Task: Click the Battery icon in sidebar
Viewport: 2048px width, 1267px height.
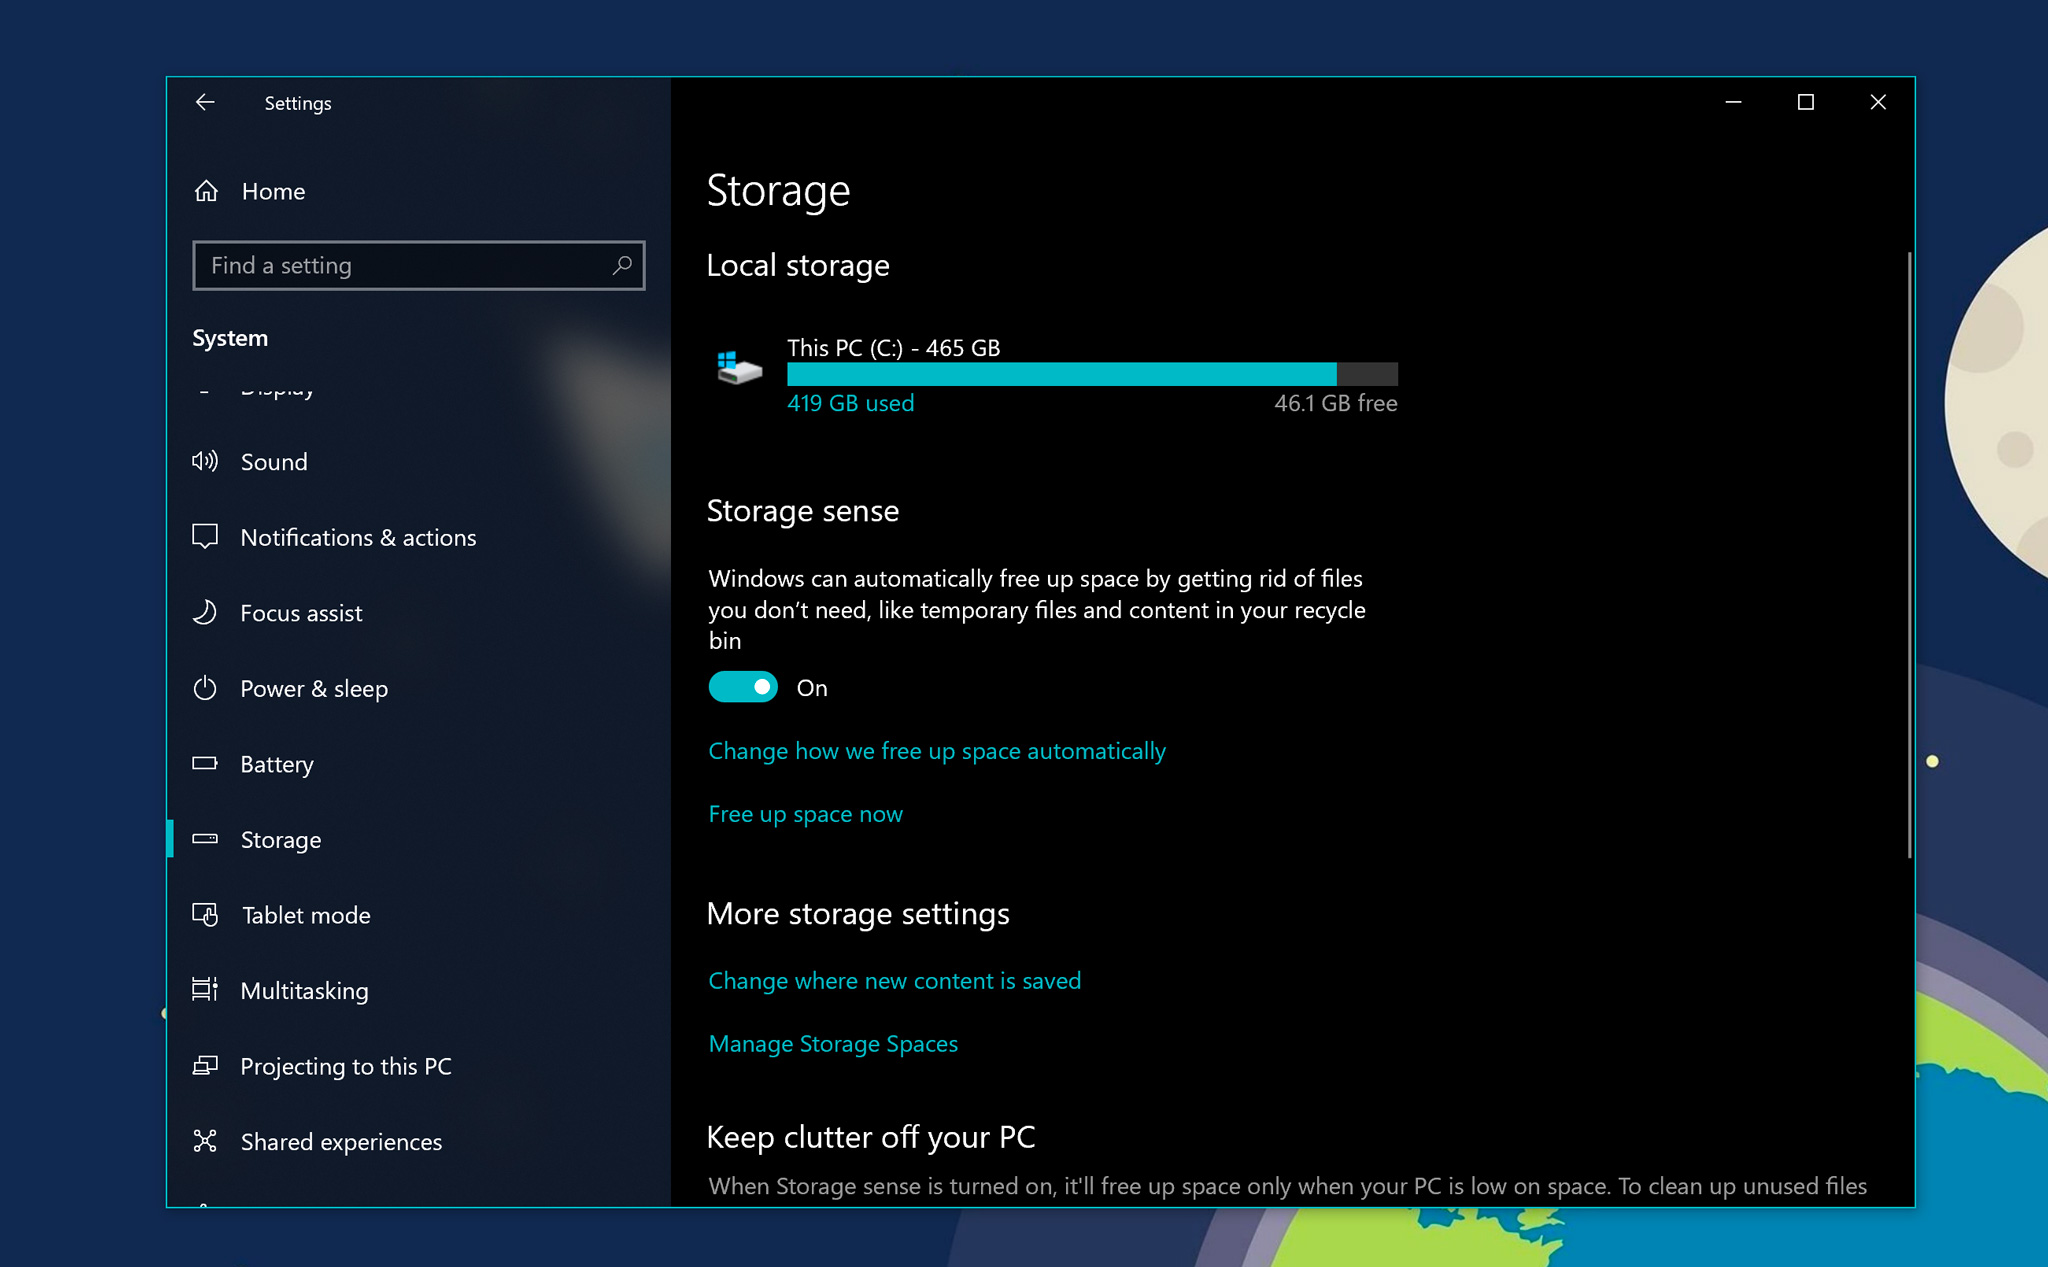Action: click(x=205, y=763)
